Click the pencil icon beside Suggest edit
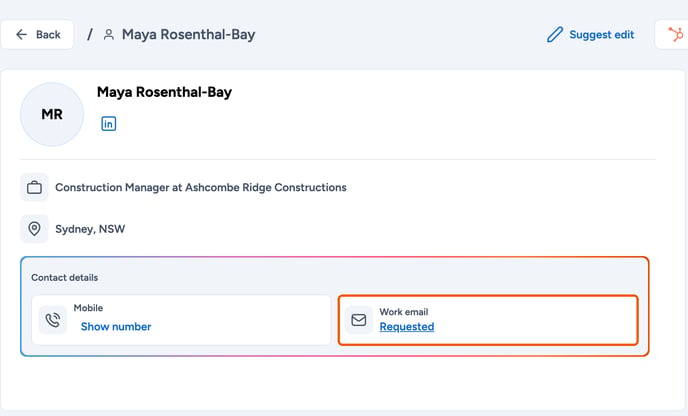The height and width of the screenshot is (416, 688). click(555, 35)
